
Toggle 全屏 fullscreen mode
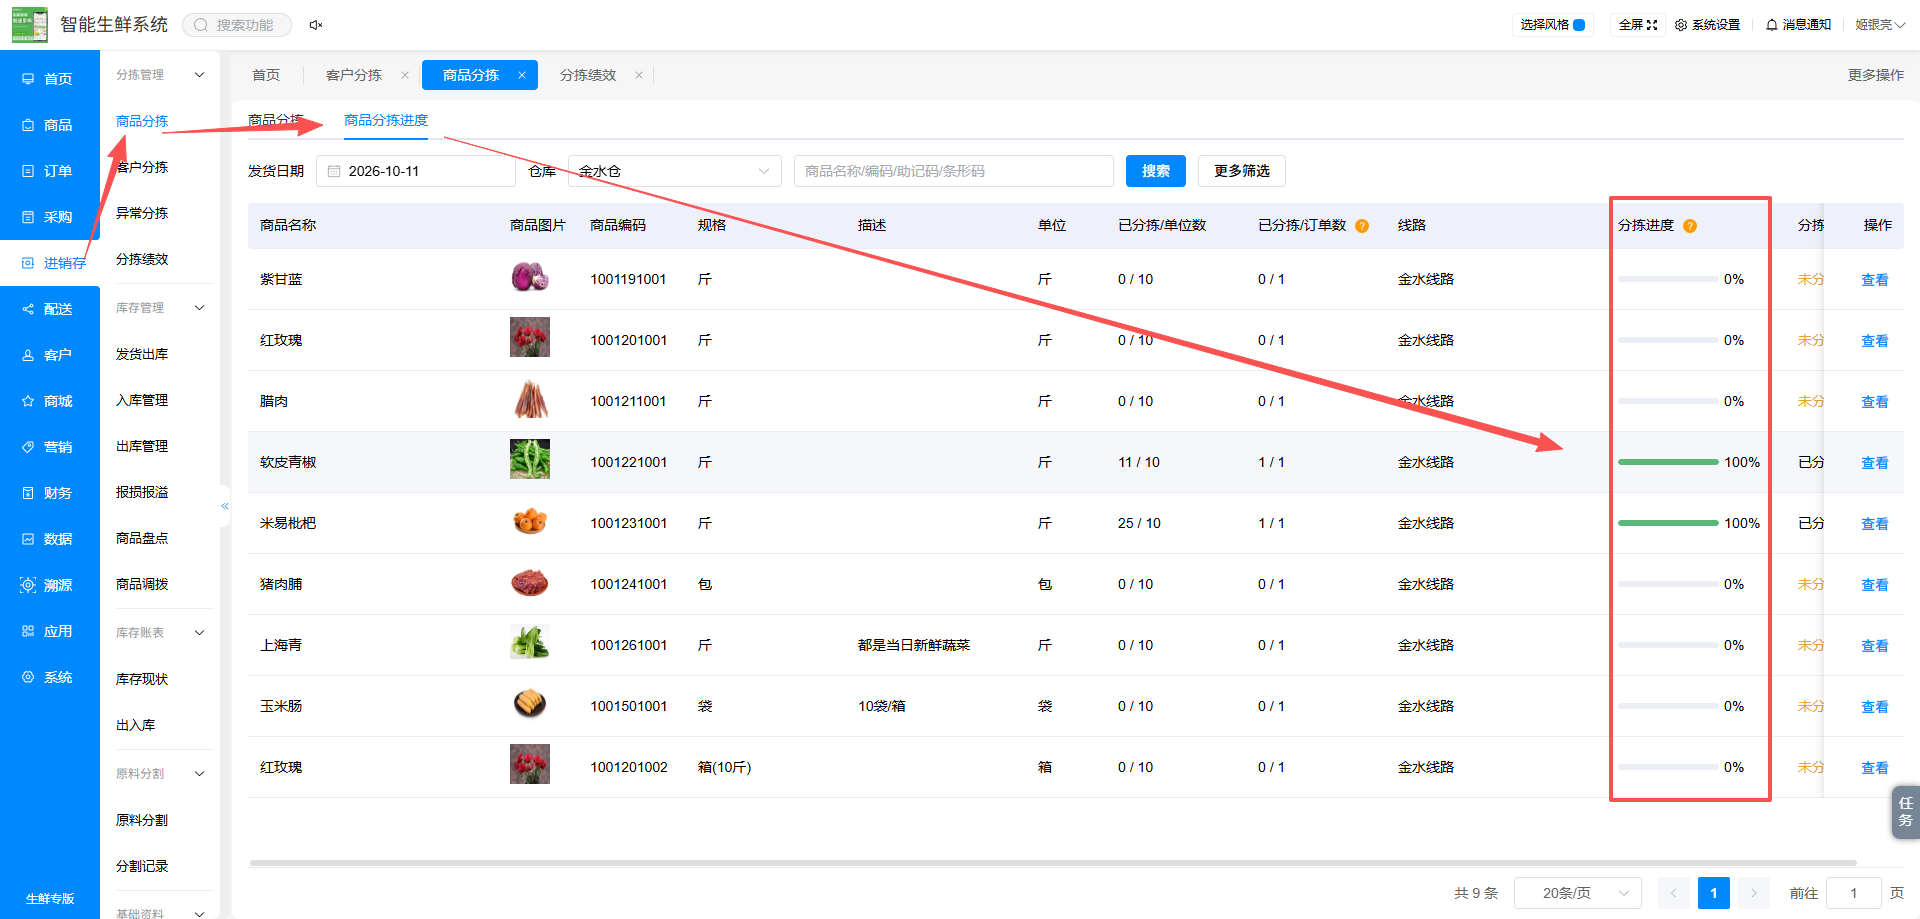coord(1638,25)
